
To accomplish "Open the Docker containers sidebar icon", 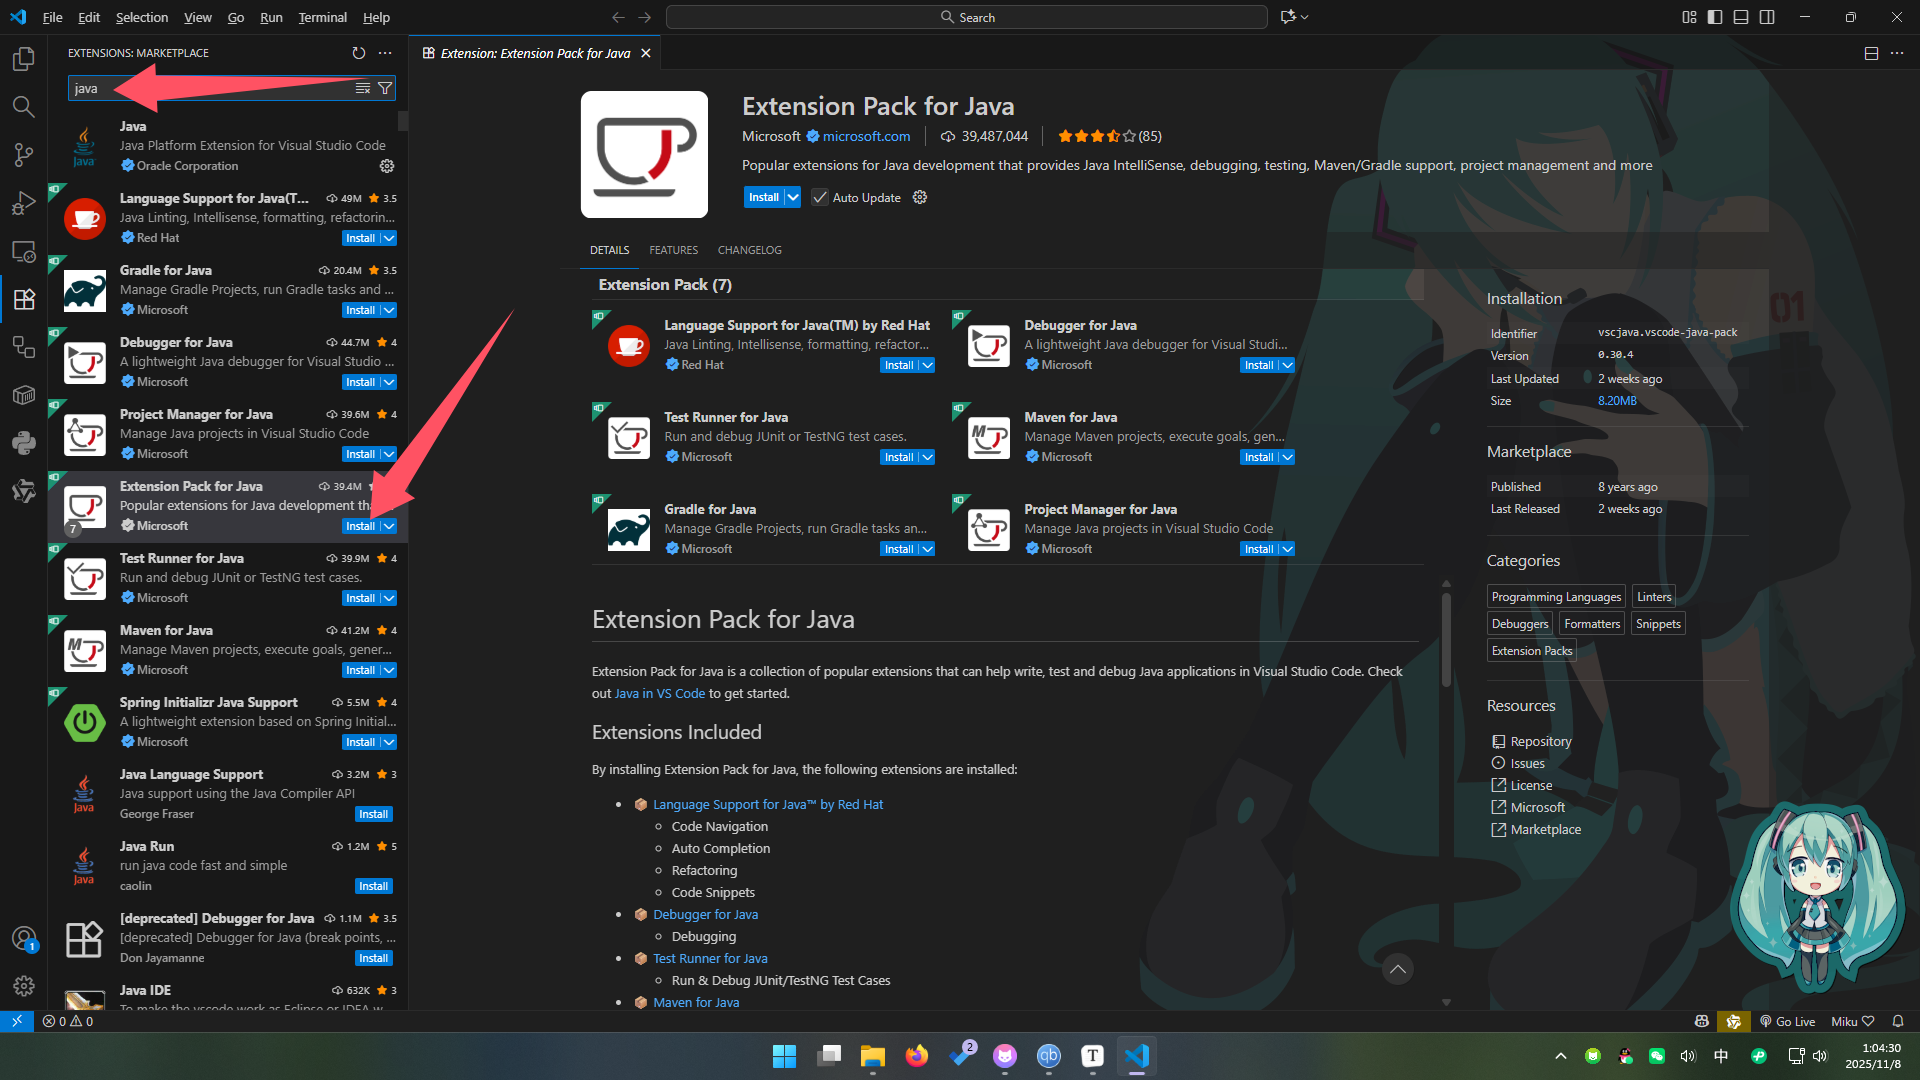I will 24,395.
